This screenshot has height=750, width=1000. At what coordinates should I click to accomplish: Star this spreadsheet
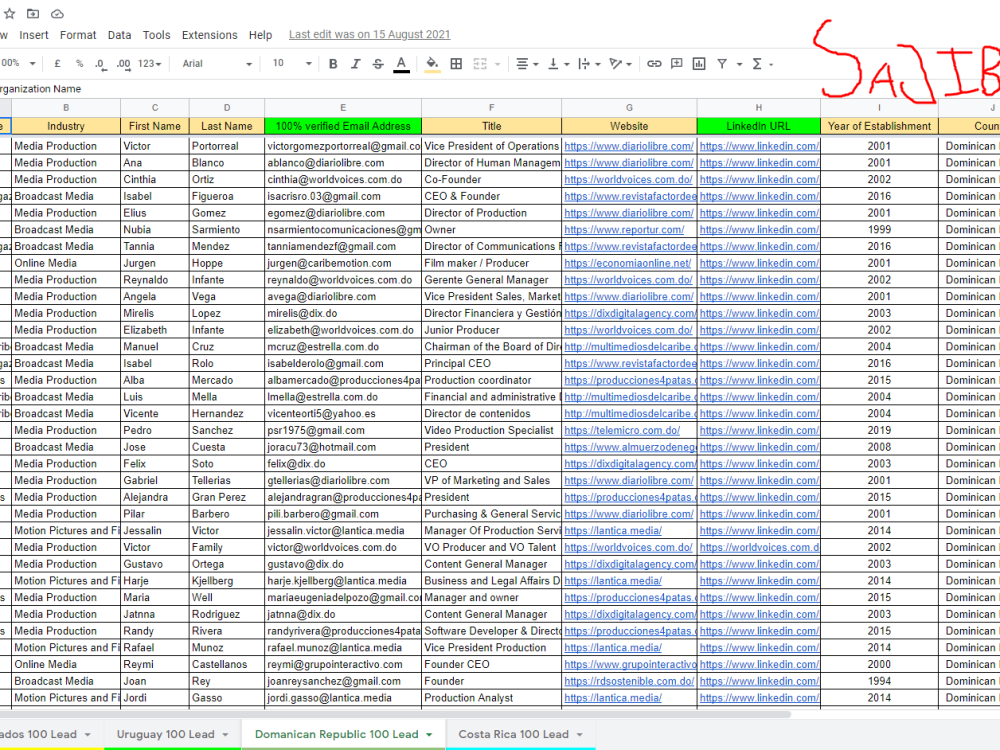(10, 13)
